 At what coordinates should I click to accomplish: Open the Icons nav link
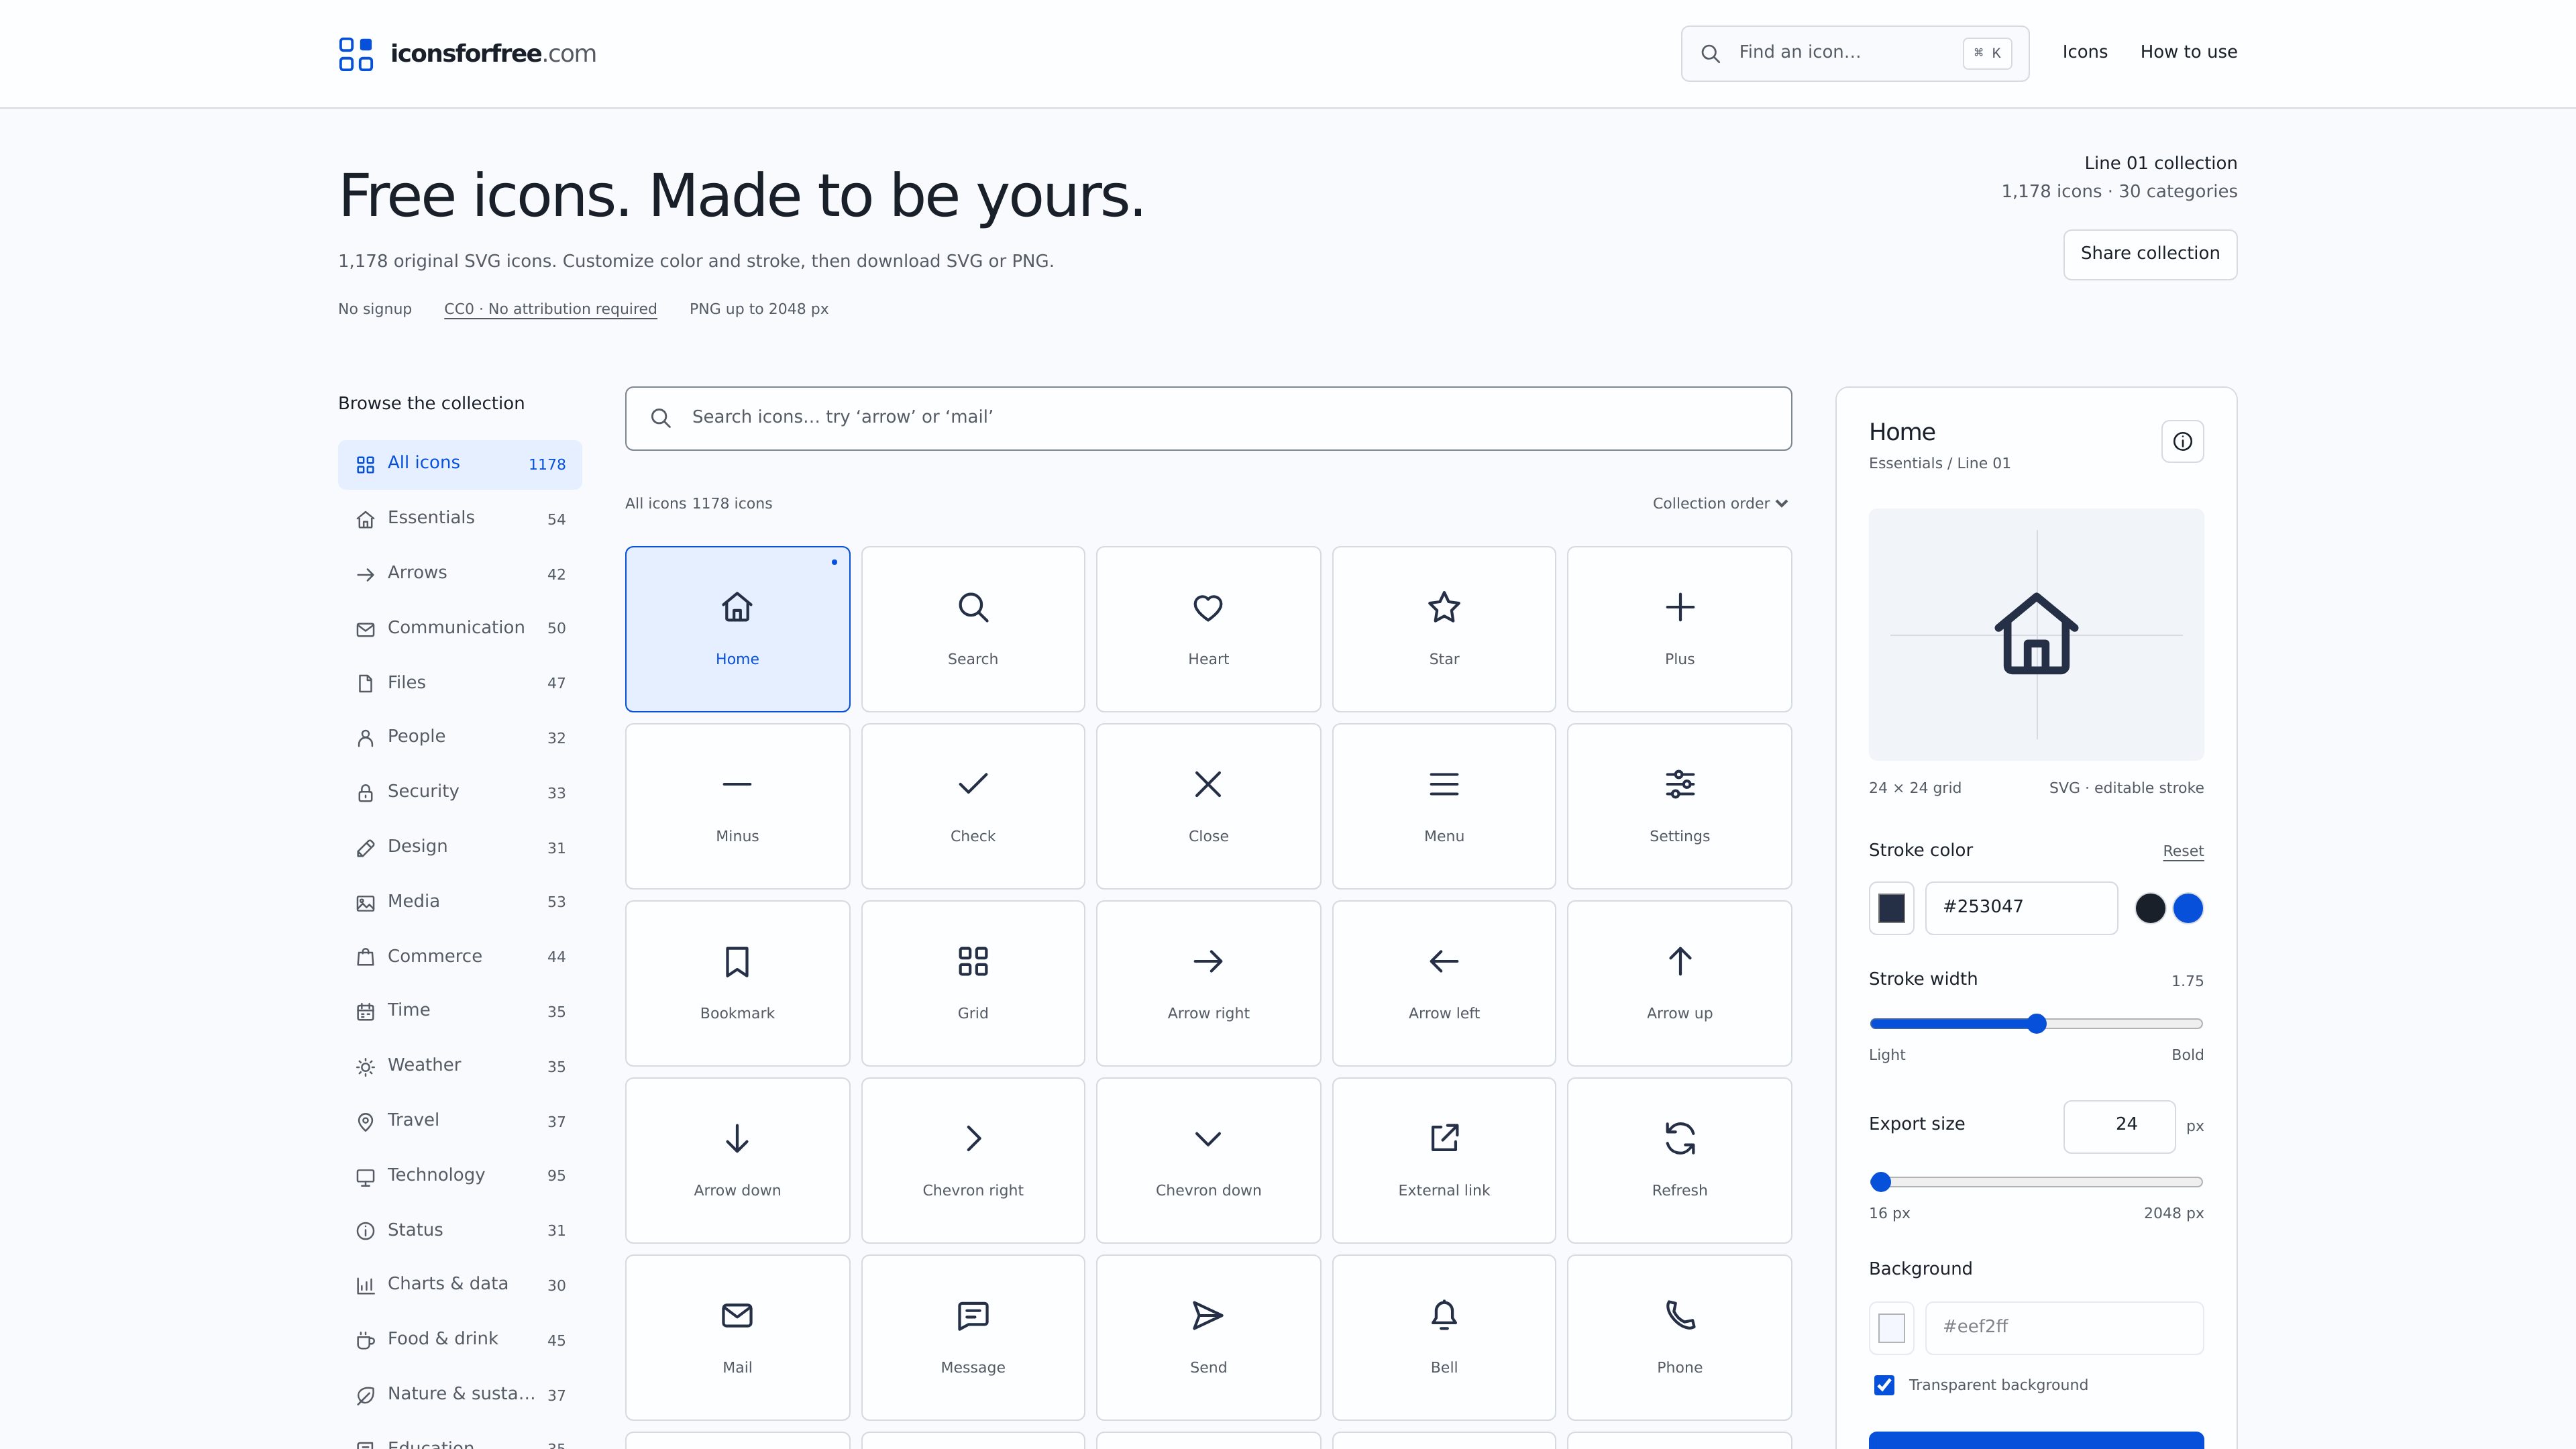2084,52
